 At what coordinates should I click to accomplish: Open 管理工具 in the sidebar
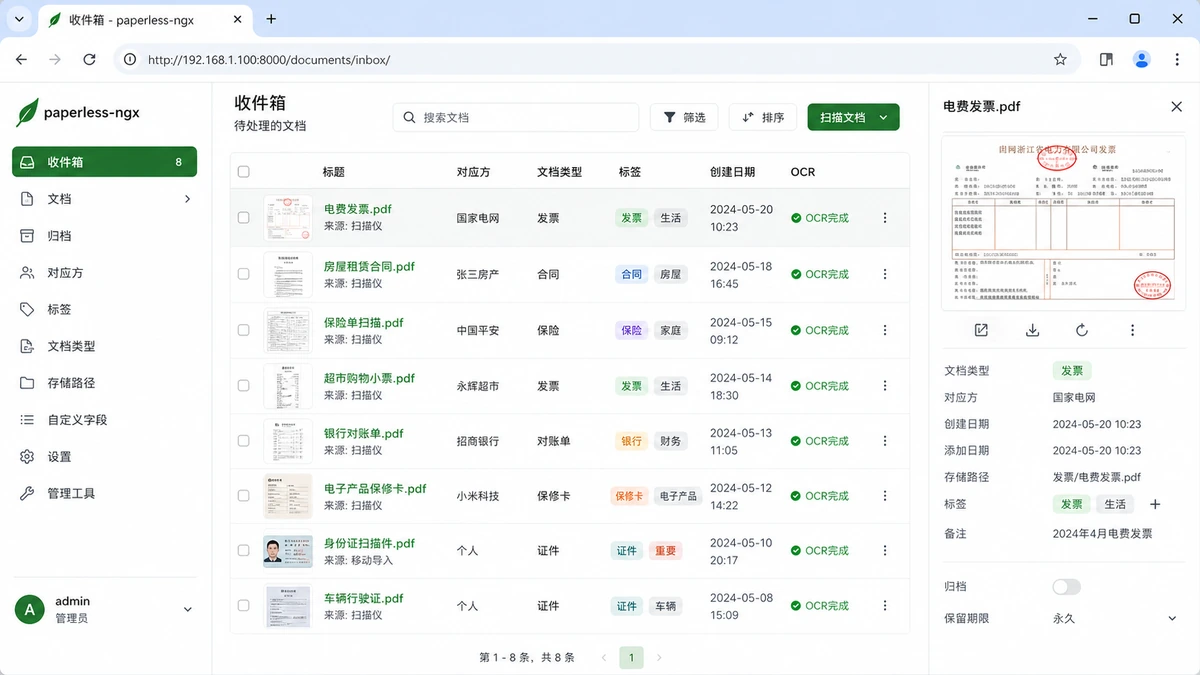click(104, 494)
